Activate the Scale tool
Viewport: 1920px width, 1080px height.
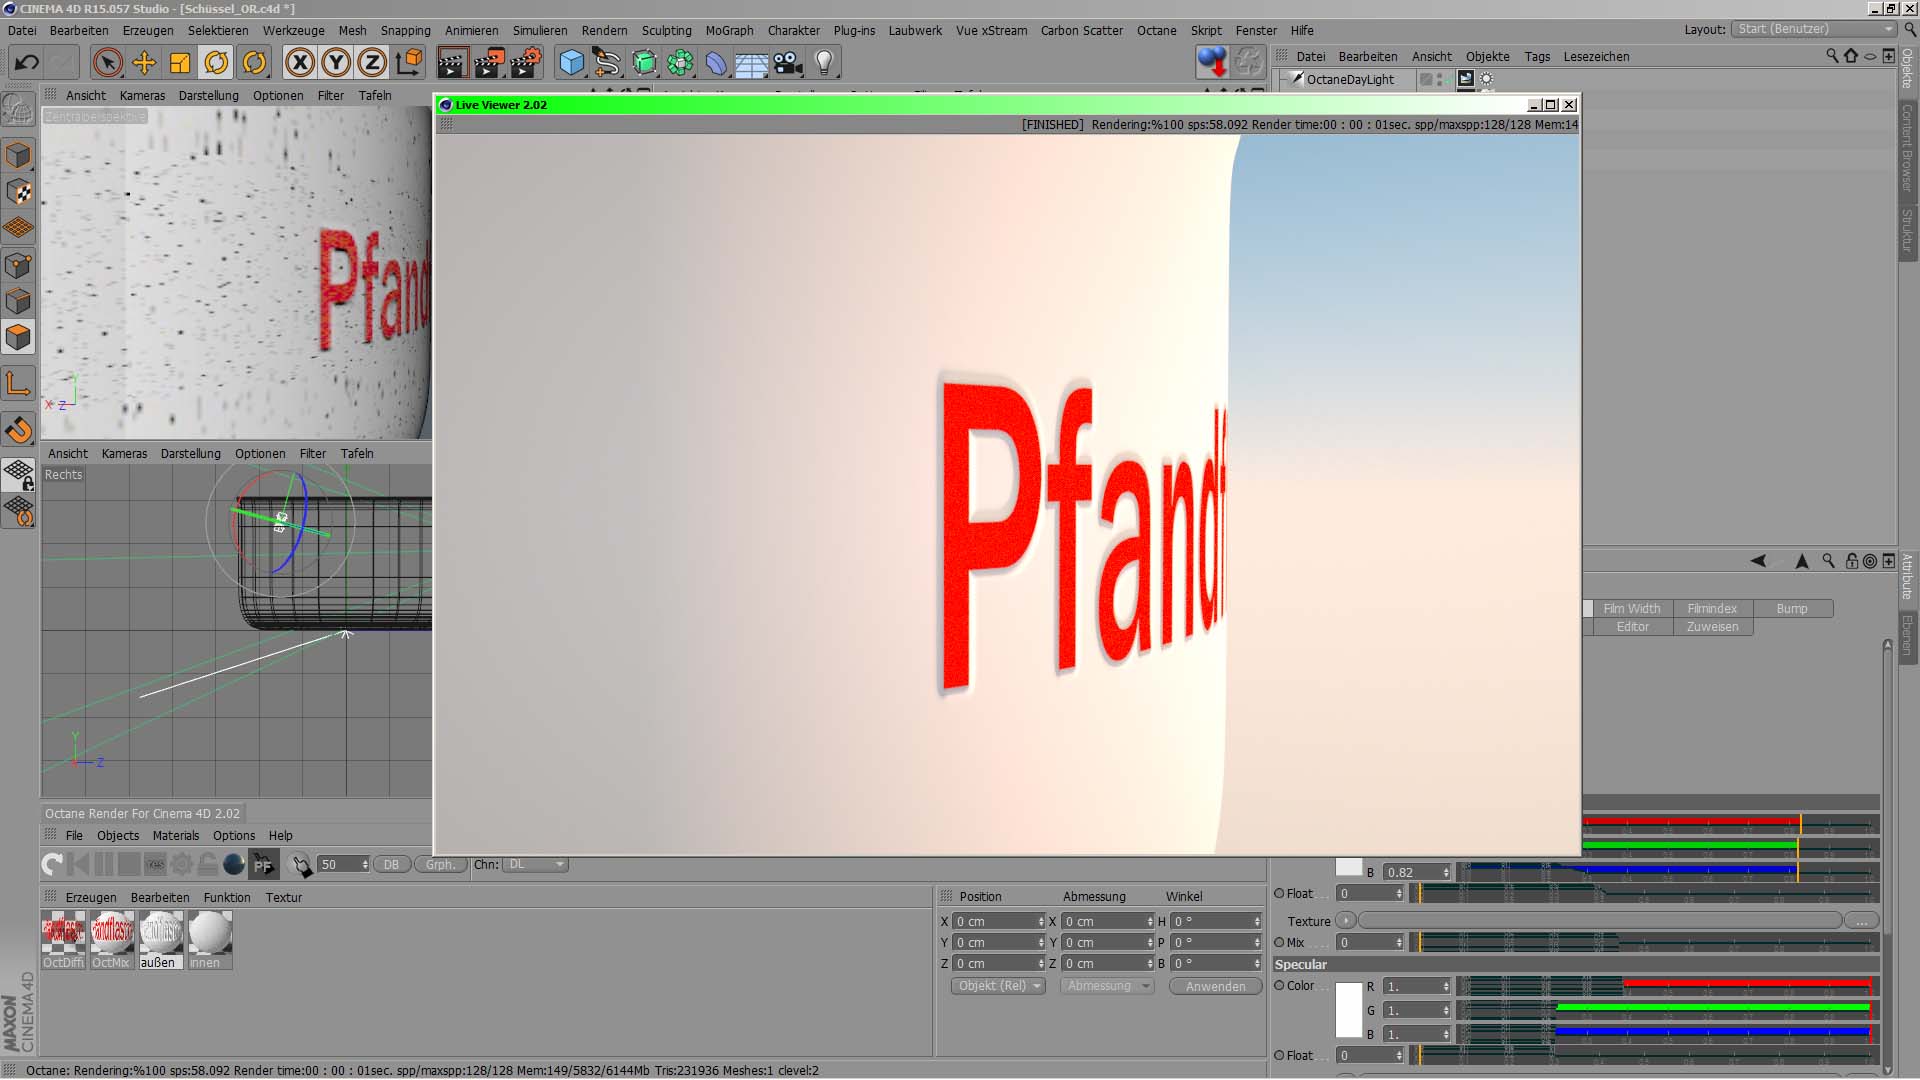tap(180, 63)
